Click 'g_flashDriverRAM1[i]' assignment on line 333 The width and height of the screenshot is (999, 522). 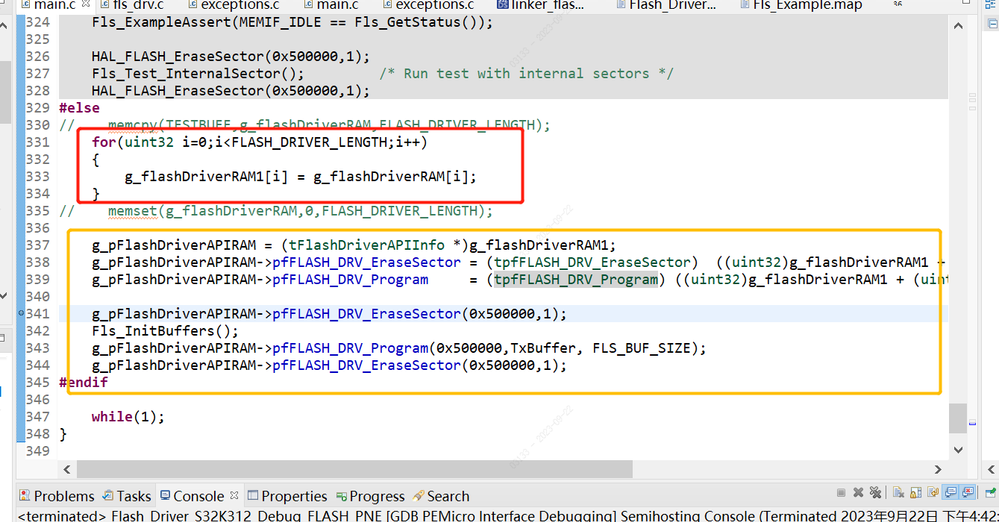(x=206, y=177)
